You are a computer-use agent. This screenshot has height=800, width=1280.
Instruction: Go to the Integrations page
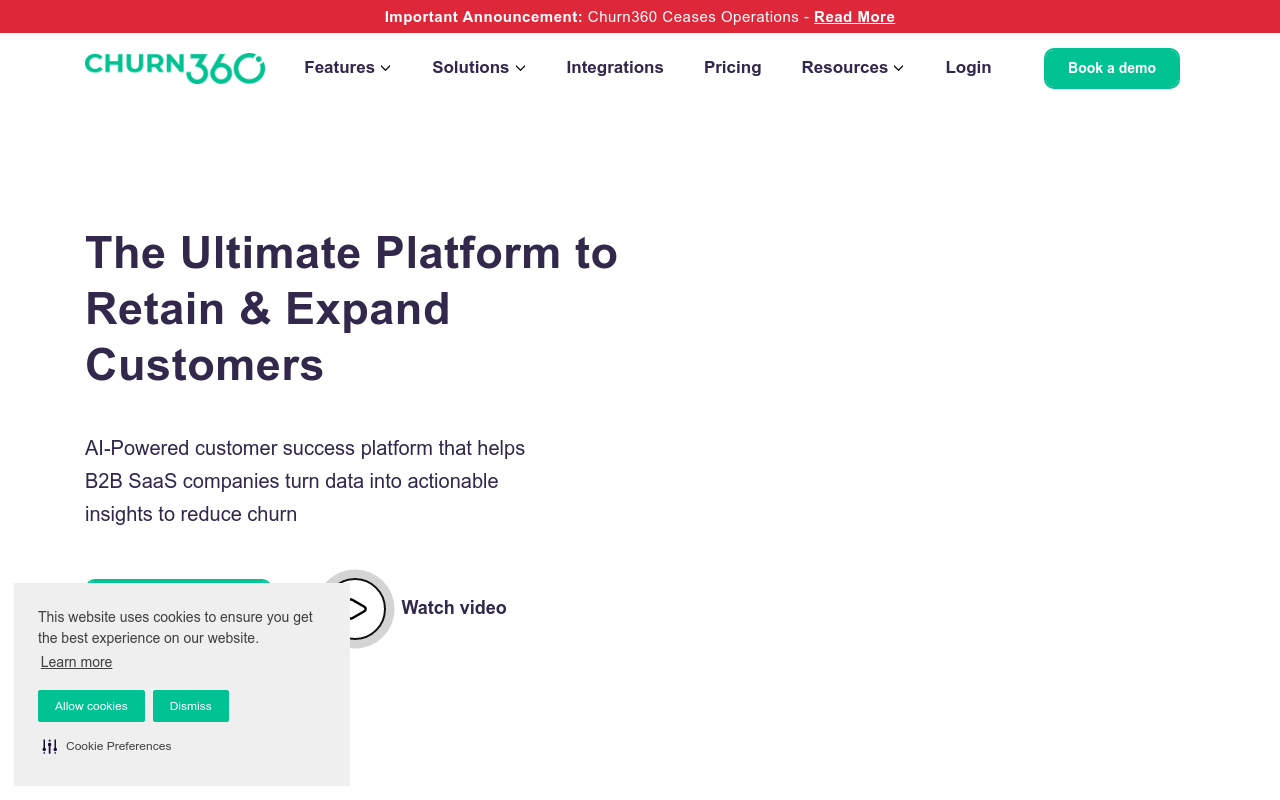click(615, 68)
